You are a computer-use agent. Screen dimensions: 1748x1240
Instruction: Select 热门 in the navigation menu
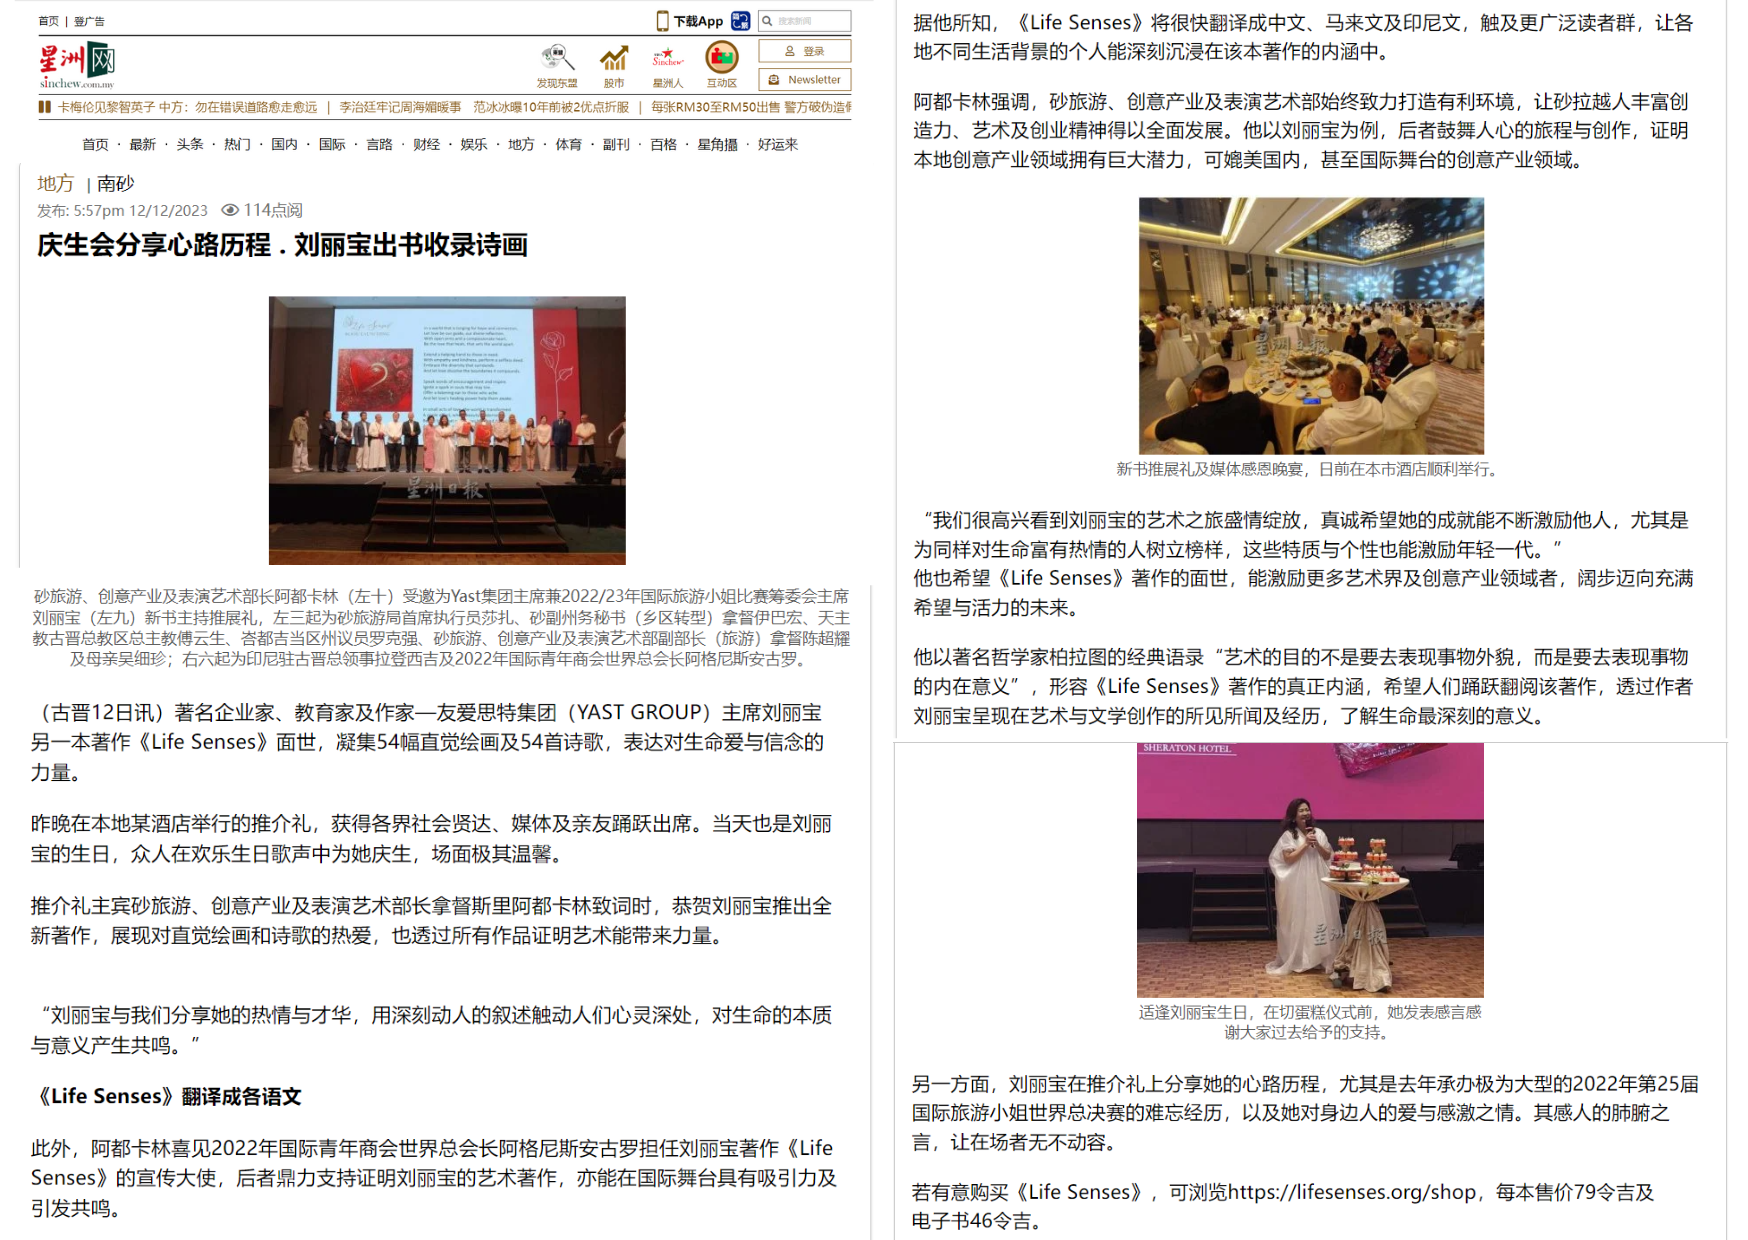(237, 145)
